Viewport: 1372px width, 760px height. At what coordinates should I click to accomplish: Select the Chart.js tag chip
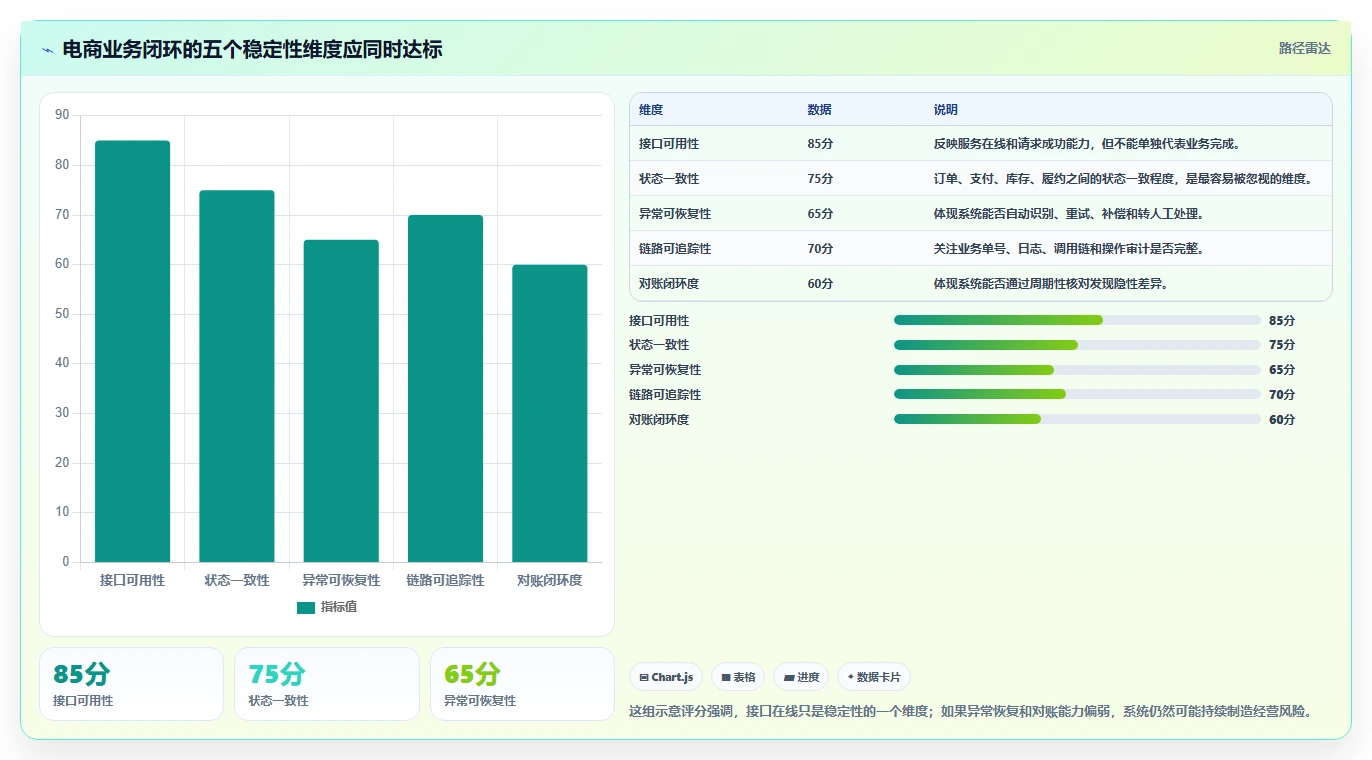point(666,677)
